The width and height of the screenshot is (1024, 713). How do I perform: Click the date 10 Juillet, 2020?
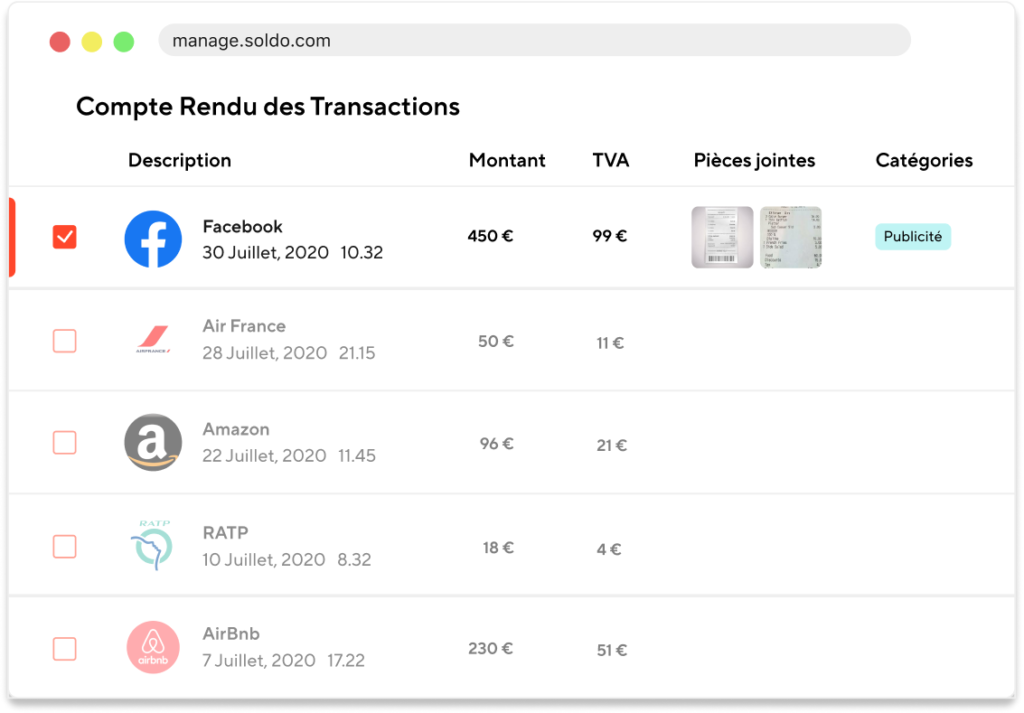263,560
